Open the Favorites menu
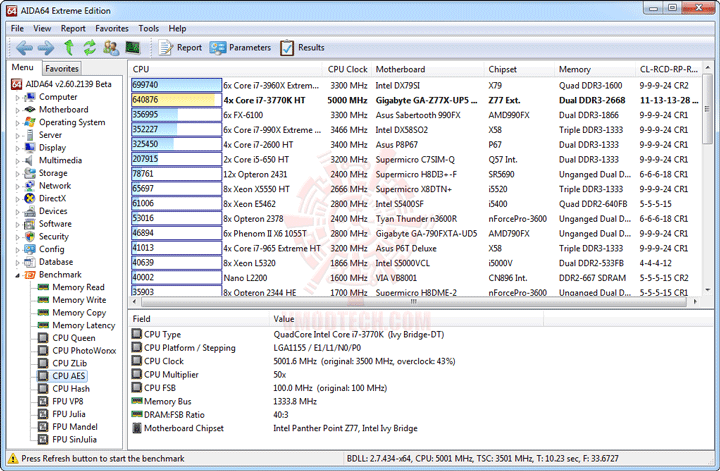720x471 pixels. (x=112, y=28)
